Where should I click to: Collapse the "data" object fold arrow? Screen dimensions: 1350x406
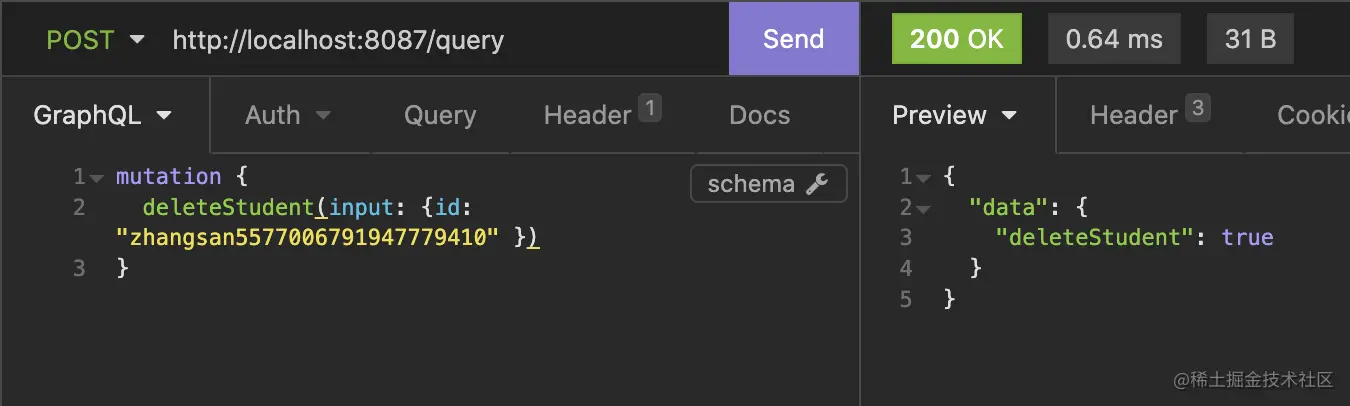pos(924,208)
